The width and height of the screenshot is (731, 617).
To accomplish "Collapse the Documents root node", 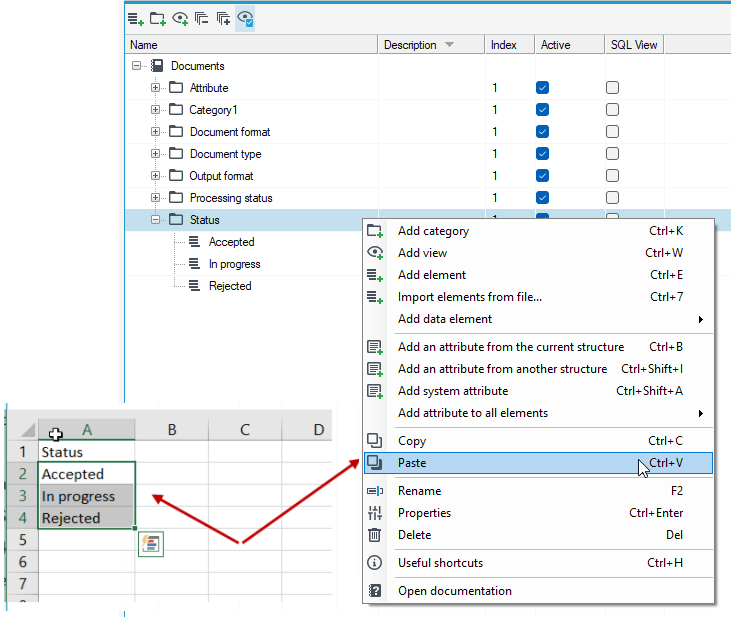I will [x=136, y=66].
